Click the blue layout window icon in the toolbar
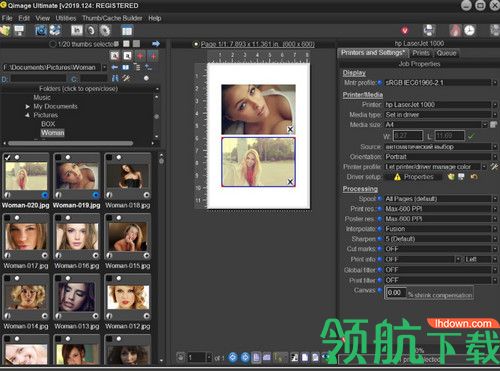Viewport: 500px width, 371px height. 127,31
